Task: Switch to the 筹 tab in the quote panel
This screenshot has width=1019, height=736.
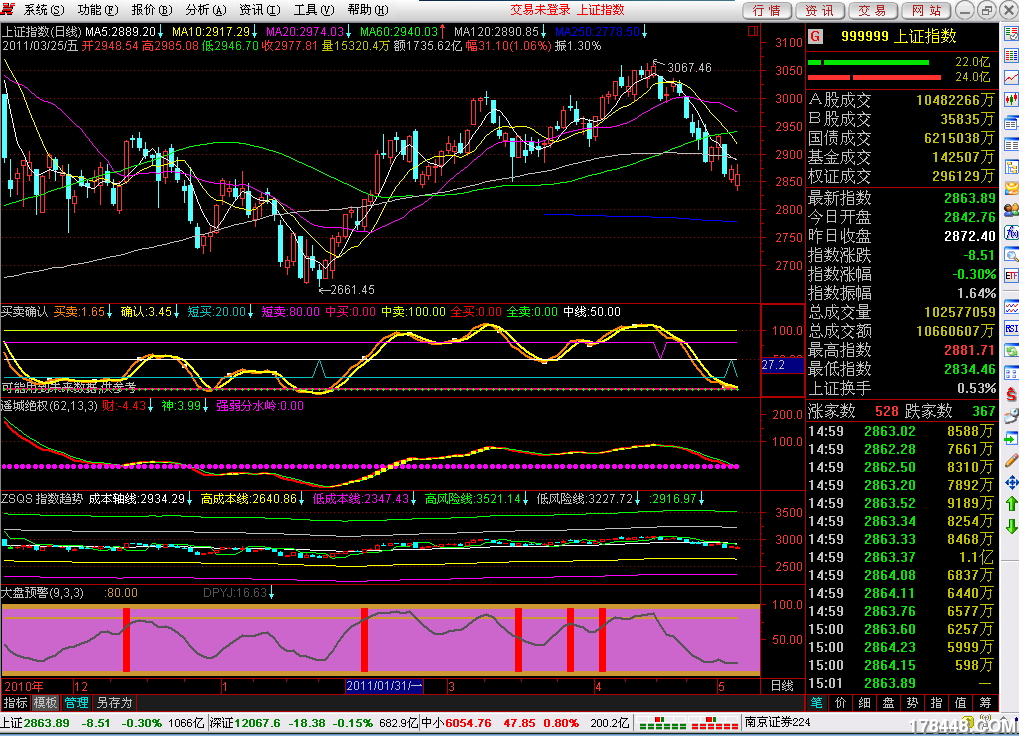Action: [x=985, y=703]
